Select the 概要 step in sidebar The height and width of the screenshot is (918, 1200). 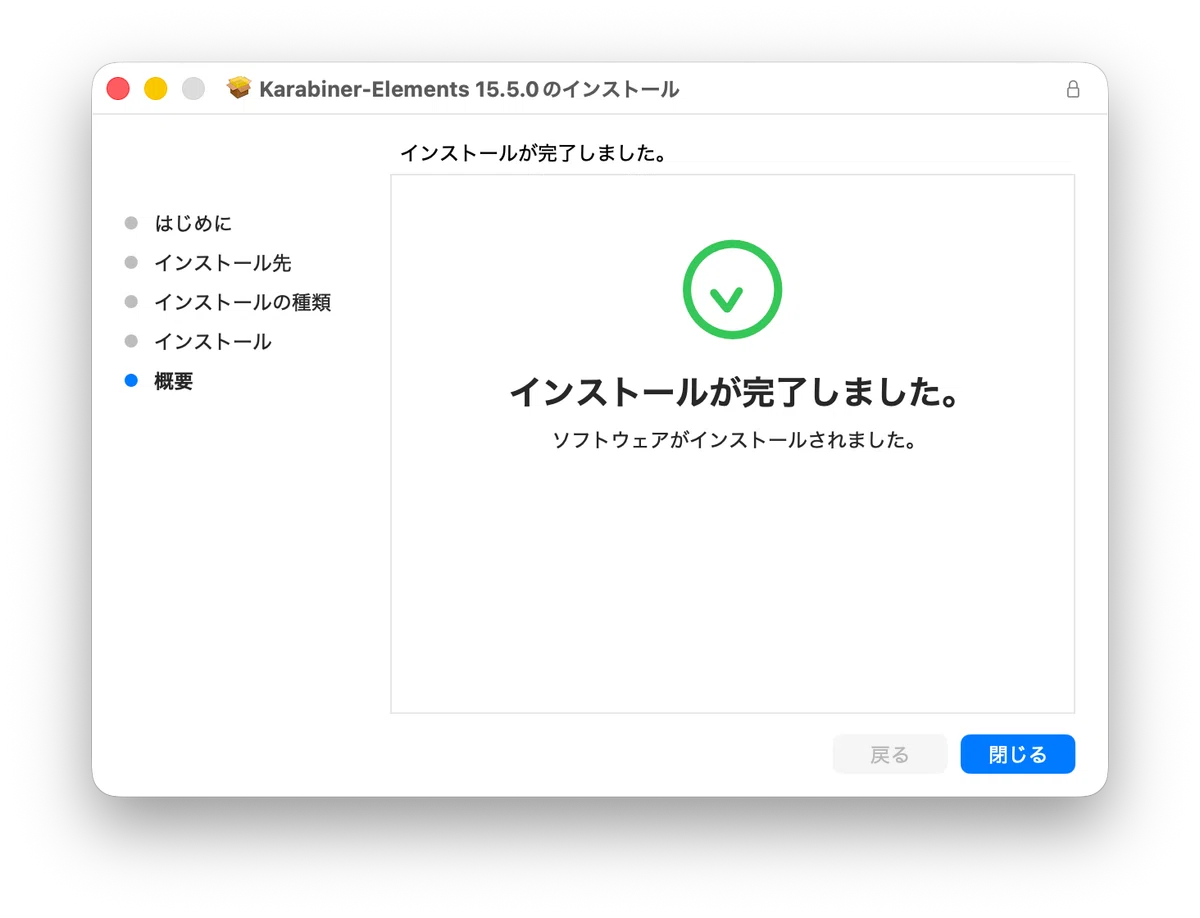click(x=173, y=381)
